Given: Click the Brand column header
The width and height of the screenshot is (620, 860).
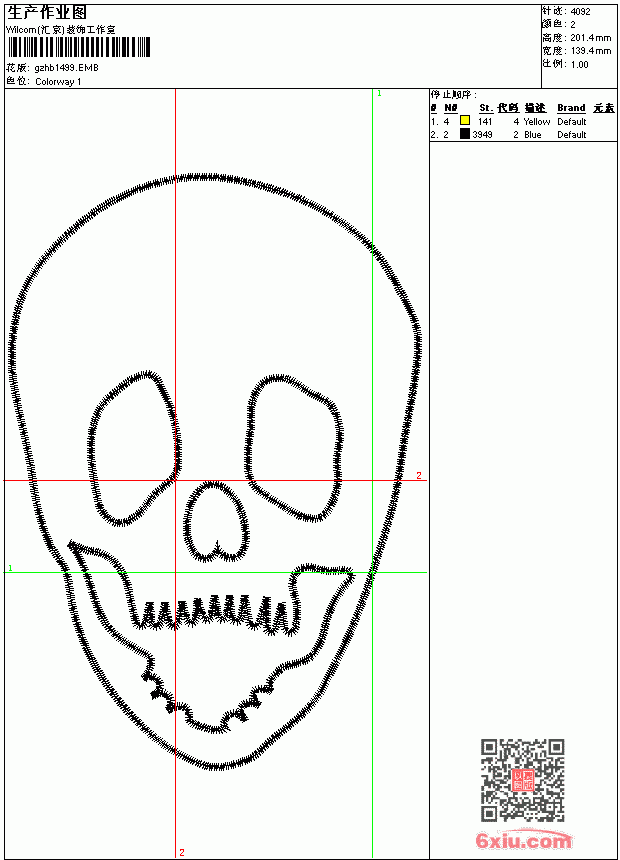Looking at the screenshot, I should tap(571, 108).
